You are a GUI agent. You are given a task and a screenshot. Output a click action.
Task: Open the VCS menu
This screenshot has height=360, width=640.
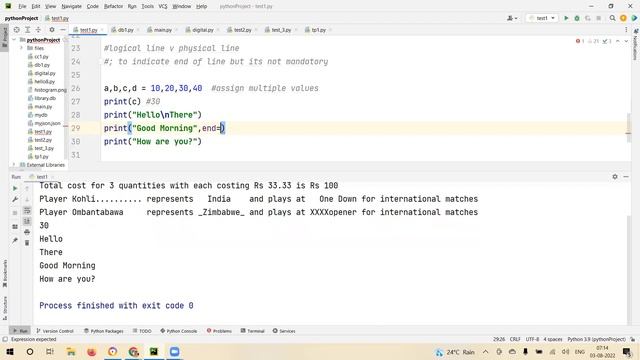click(162, 7)
